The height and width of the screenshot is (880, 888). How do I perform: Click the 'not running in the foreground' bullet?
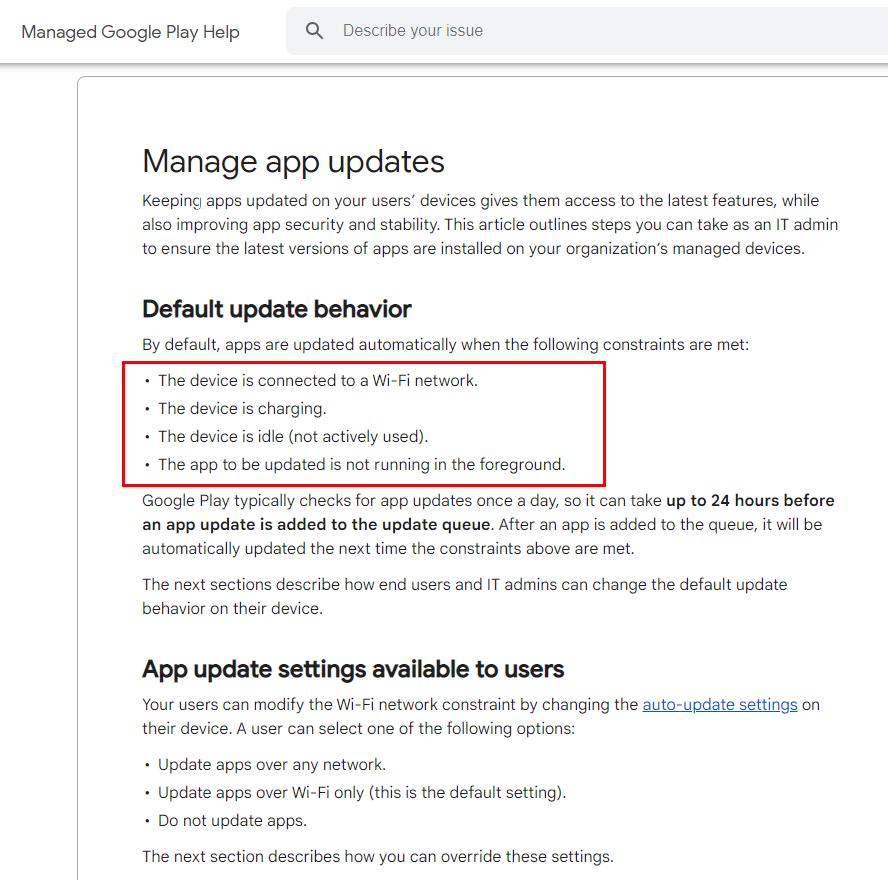click(361, 464)
